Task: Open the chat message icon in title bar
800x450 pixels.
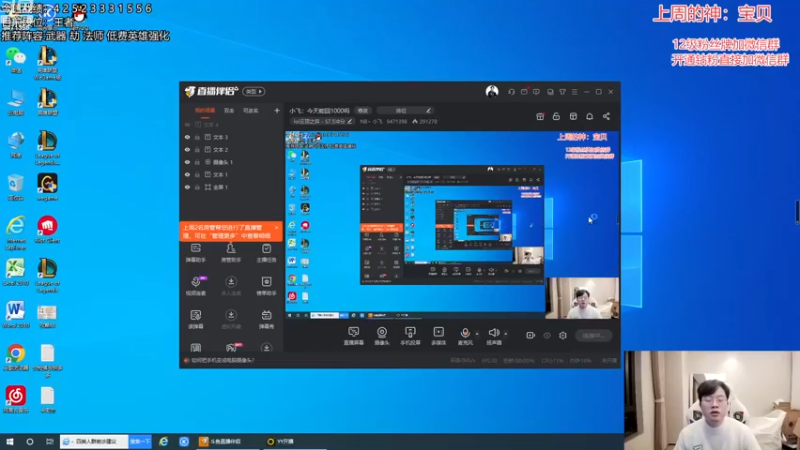Action: click(536, 92)
